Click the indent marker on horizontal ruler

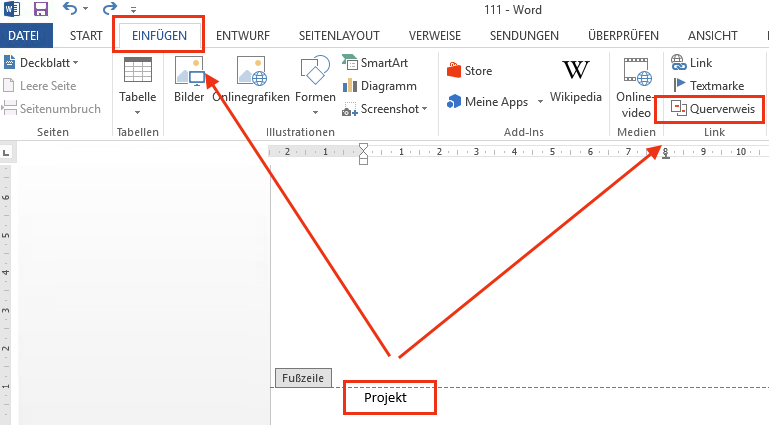pos(363,153)
